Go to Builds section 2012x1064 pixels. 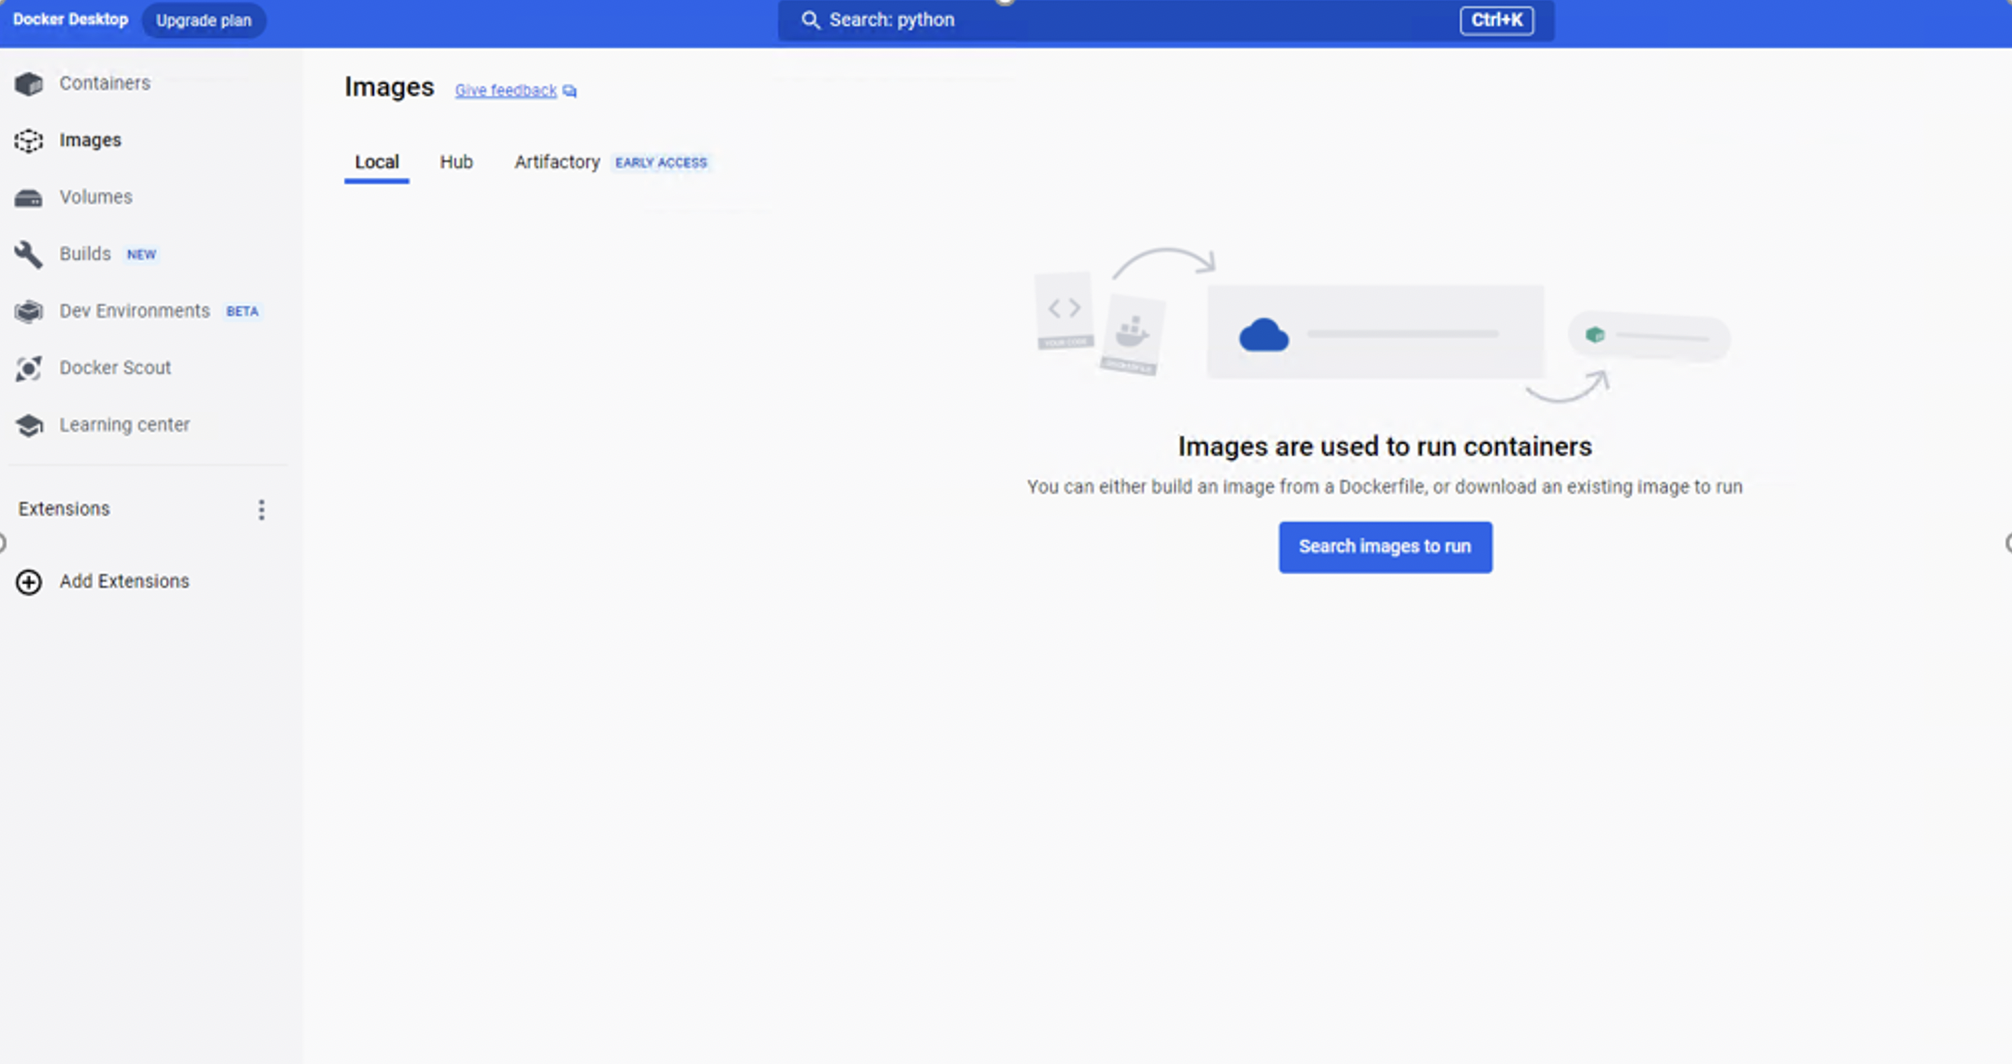coord(85,254)
